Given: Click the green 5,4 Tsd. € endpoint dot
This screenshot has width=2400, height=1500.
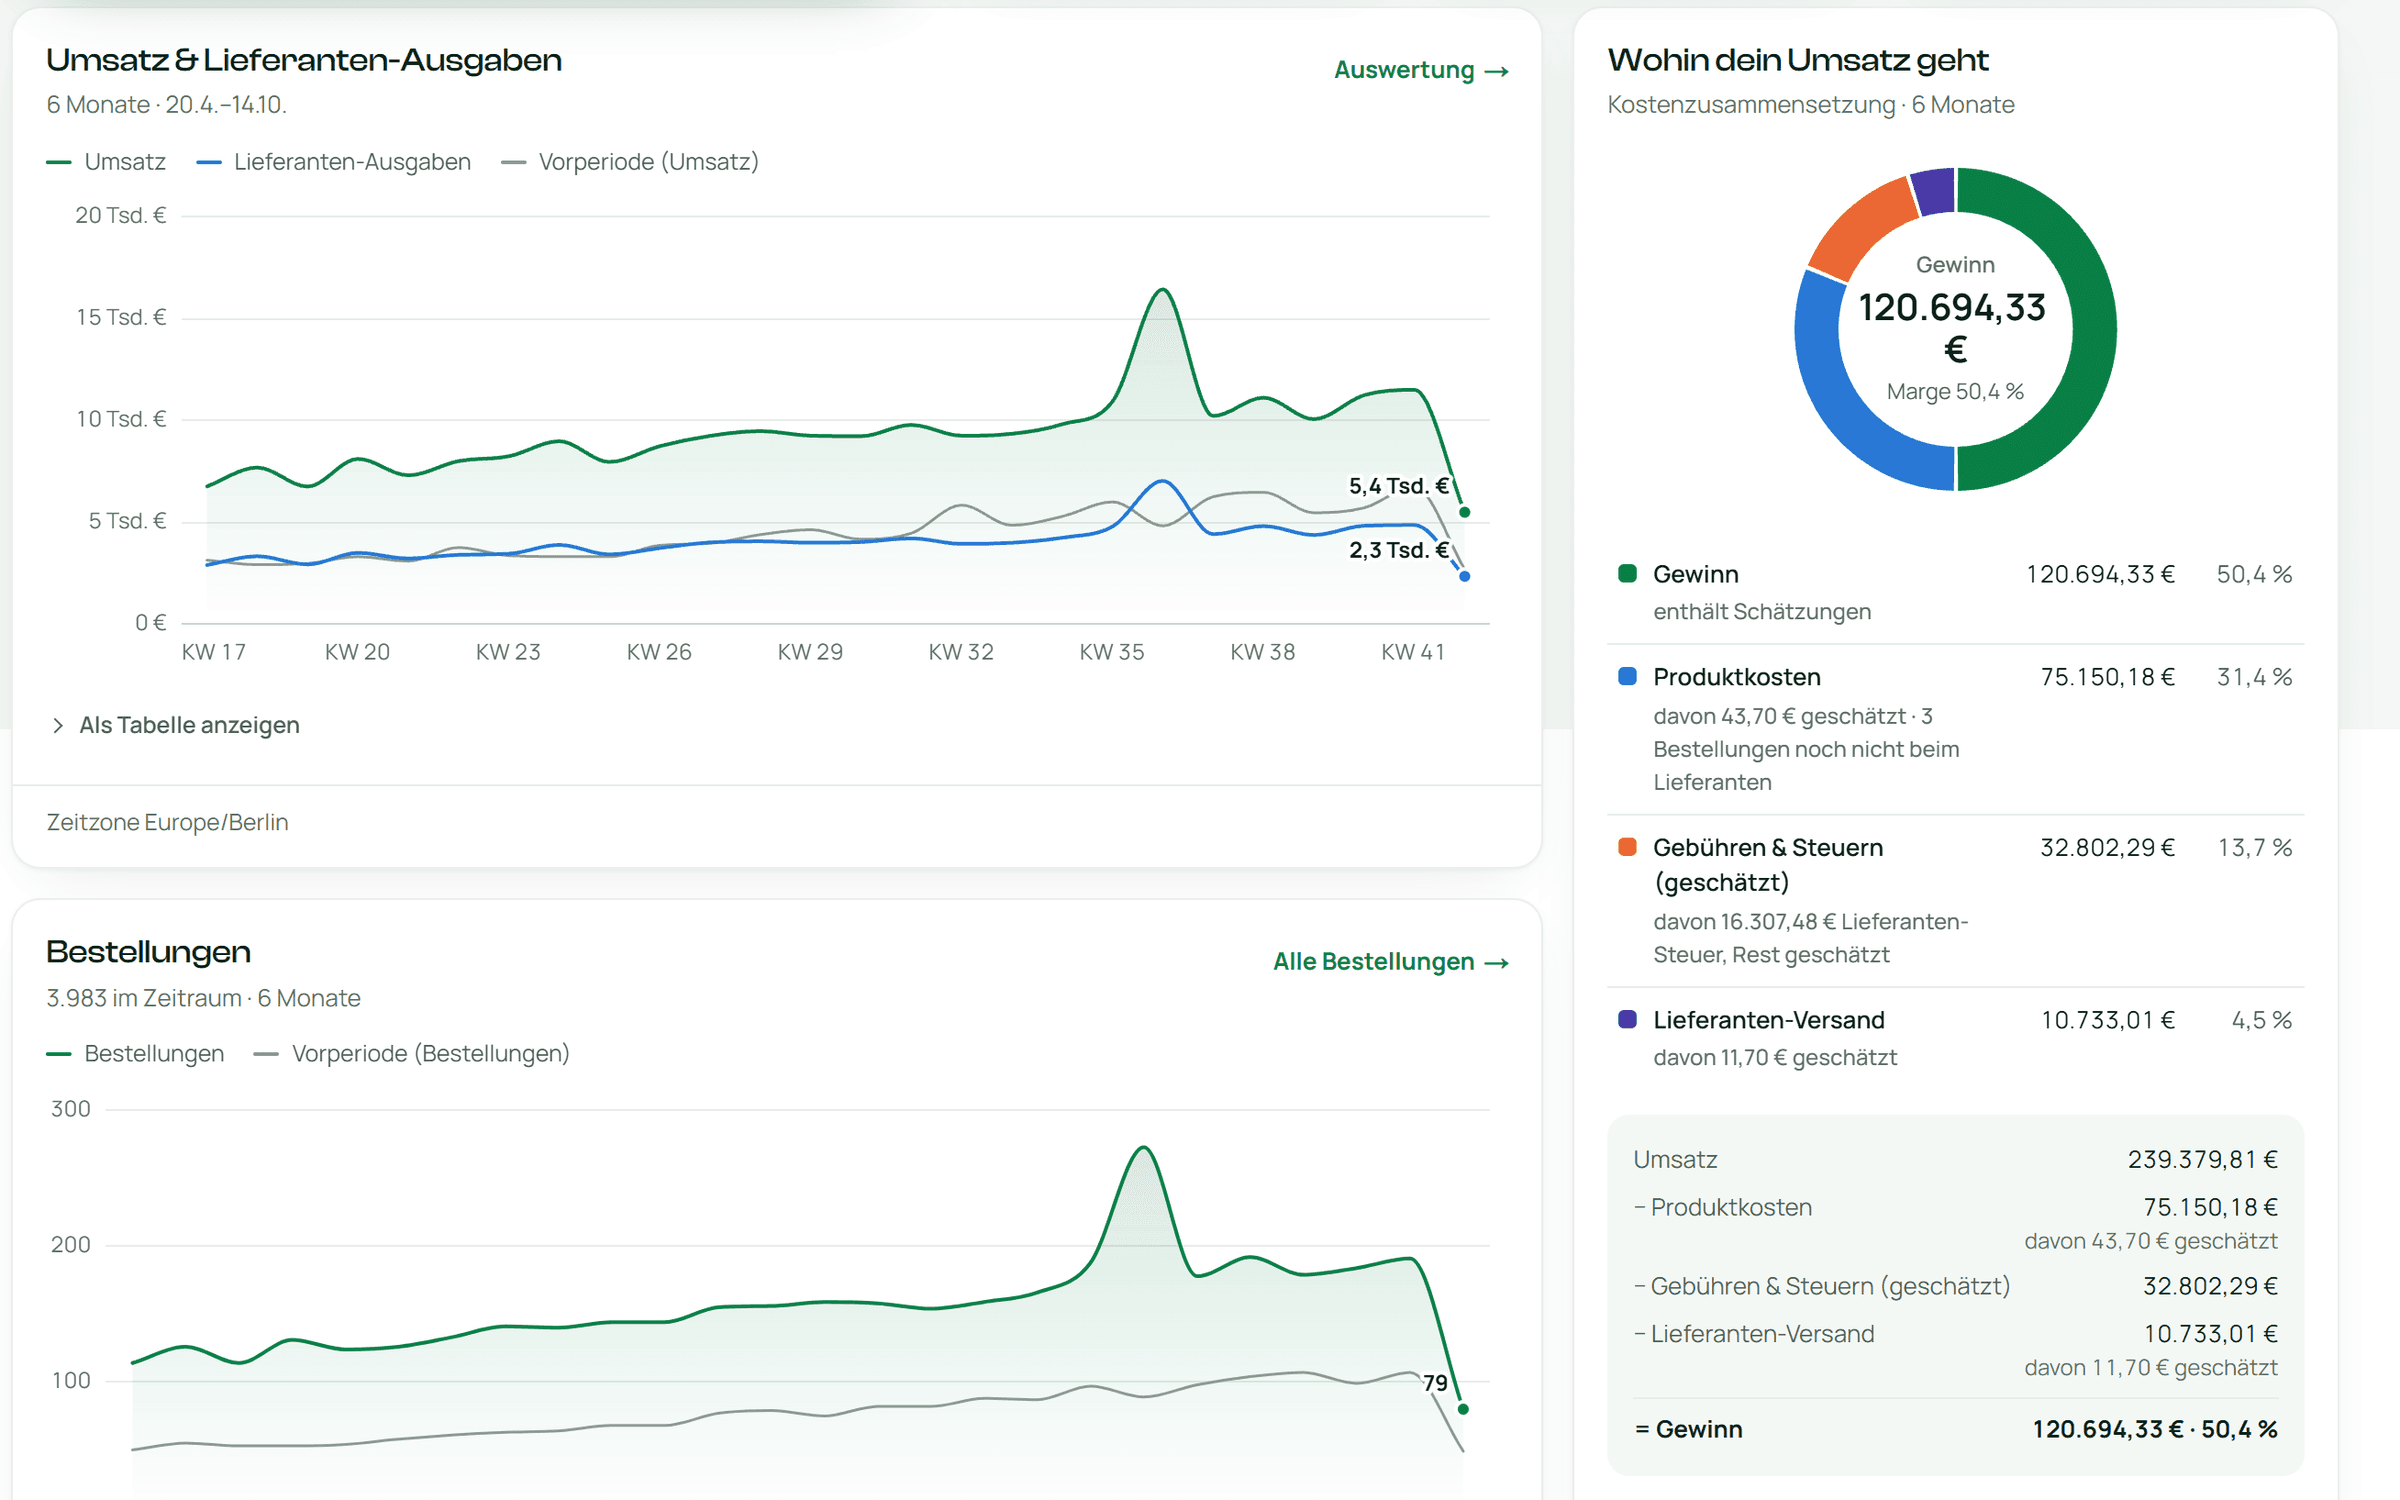Looking at the screenshot, I should (1464, 512).
